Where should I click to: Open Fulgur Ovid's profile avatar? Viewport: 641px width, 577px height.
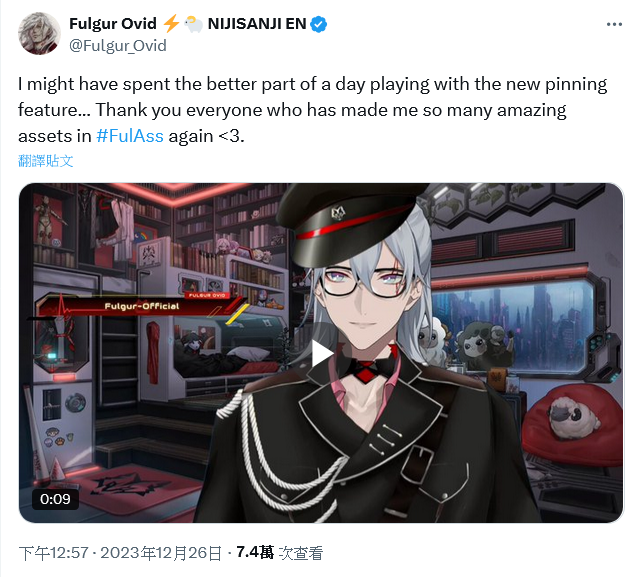point(39,34)
